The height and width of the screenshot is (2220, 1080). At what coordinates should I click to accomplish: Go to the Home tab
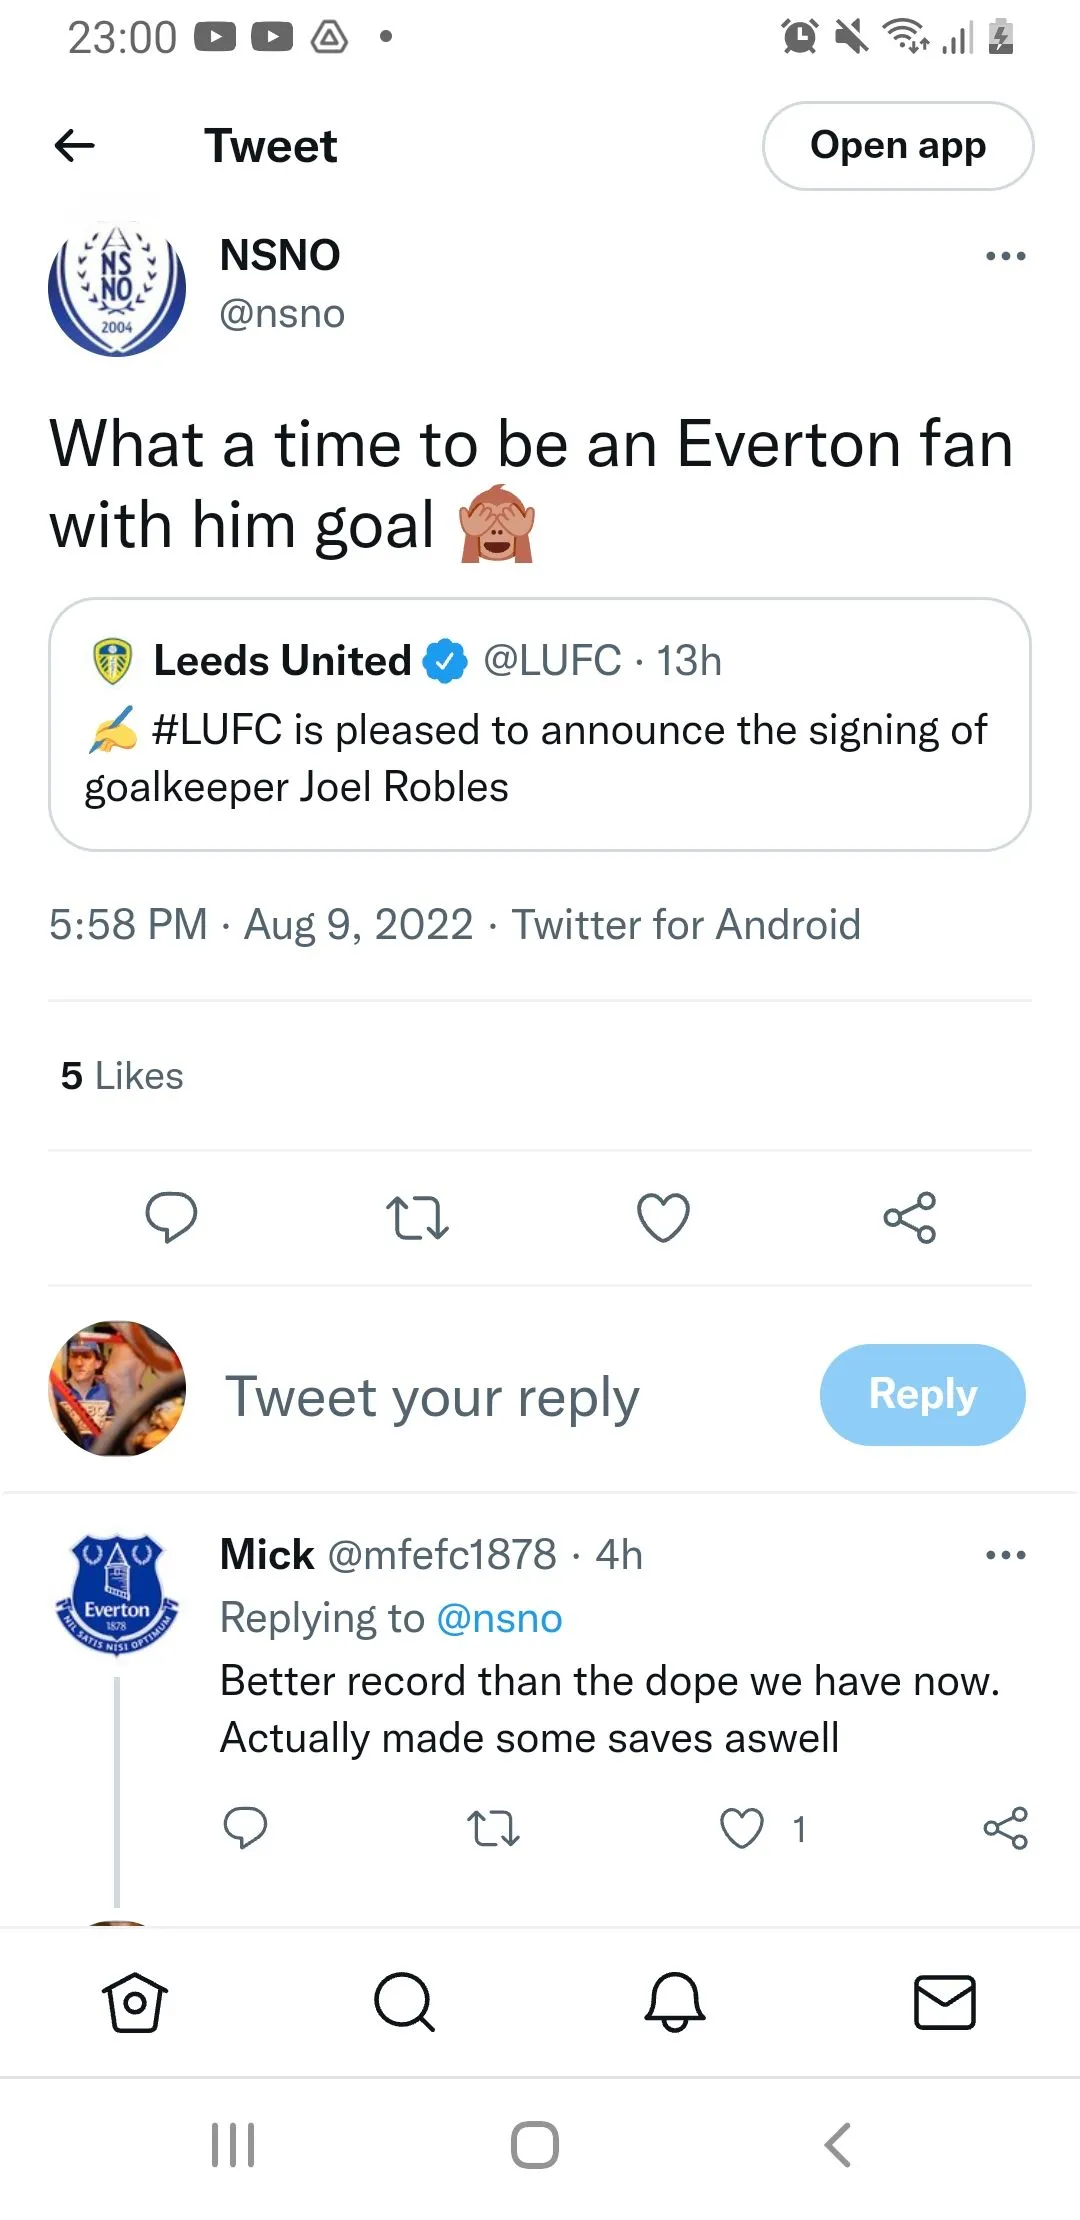click(x=134, y=2002)
